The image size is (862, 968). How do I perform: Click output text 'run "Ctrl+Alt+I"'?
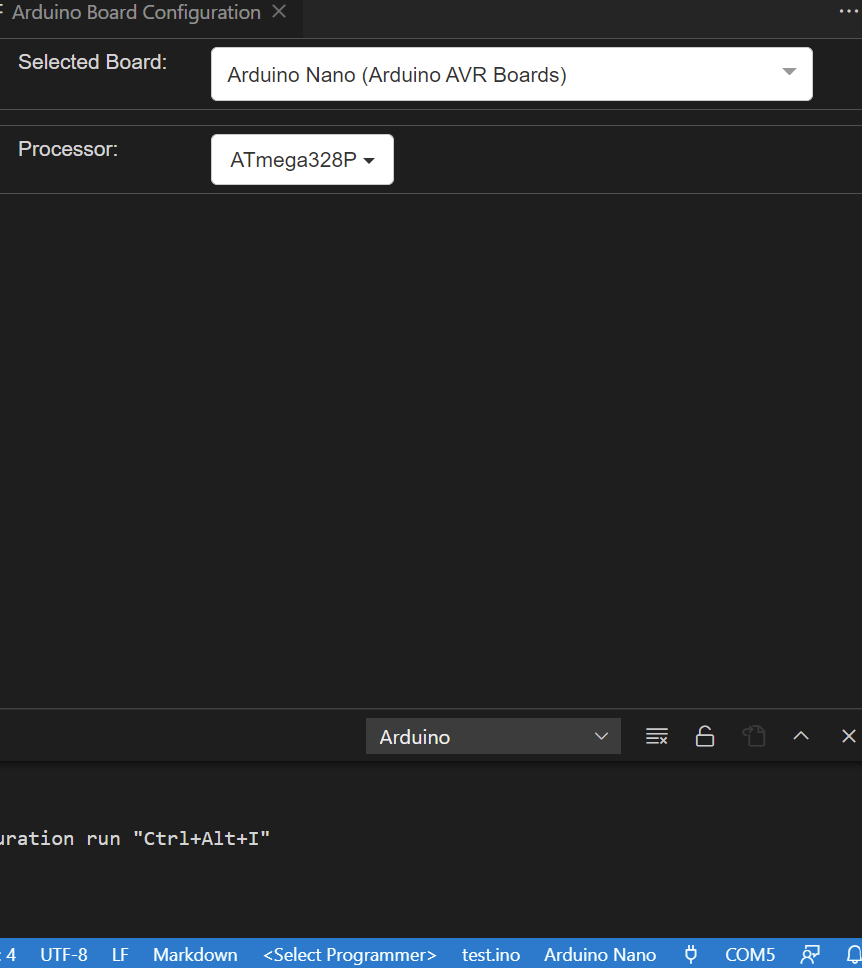coord(178,838)
